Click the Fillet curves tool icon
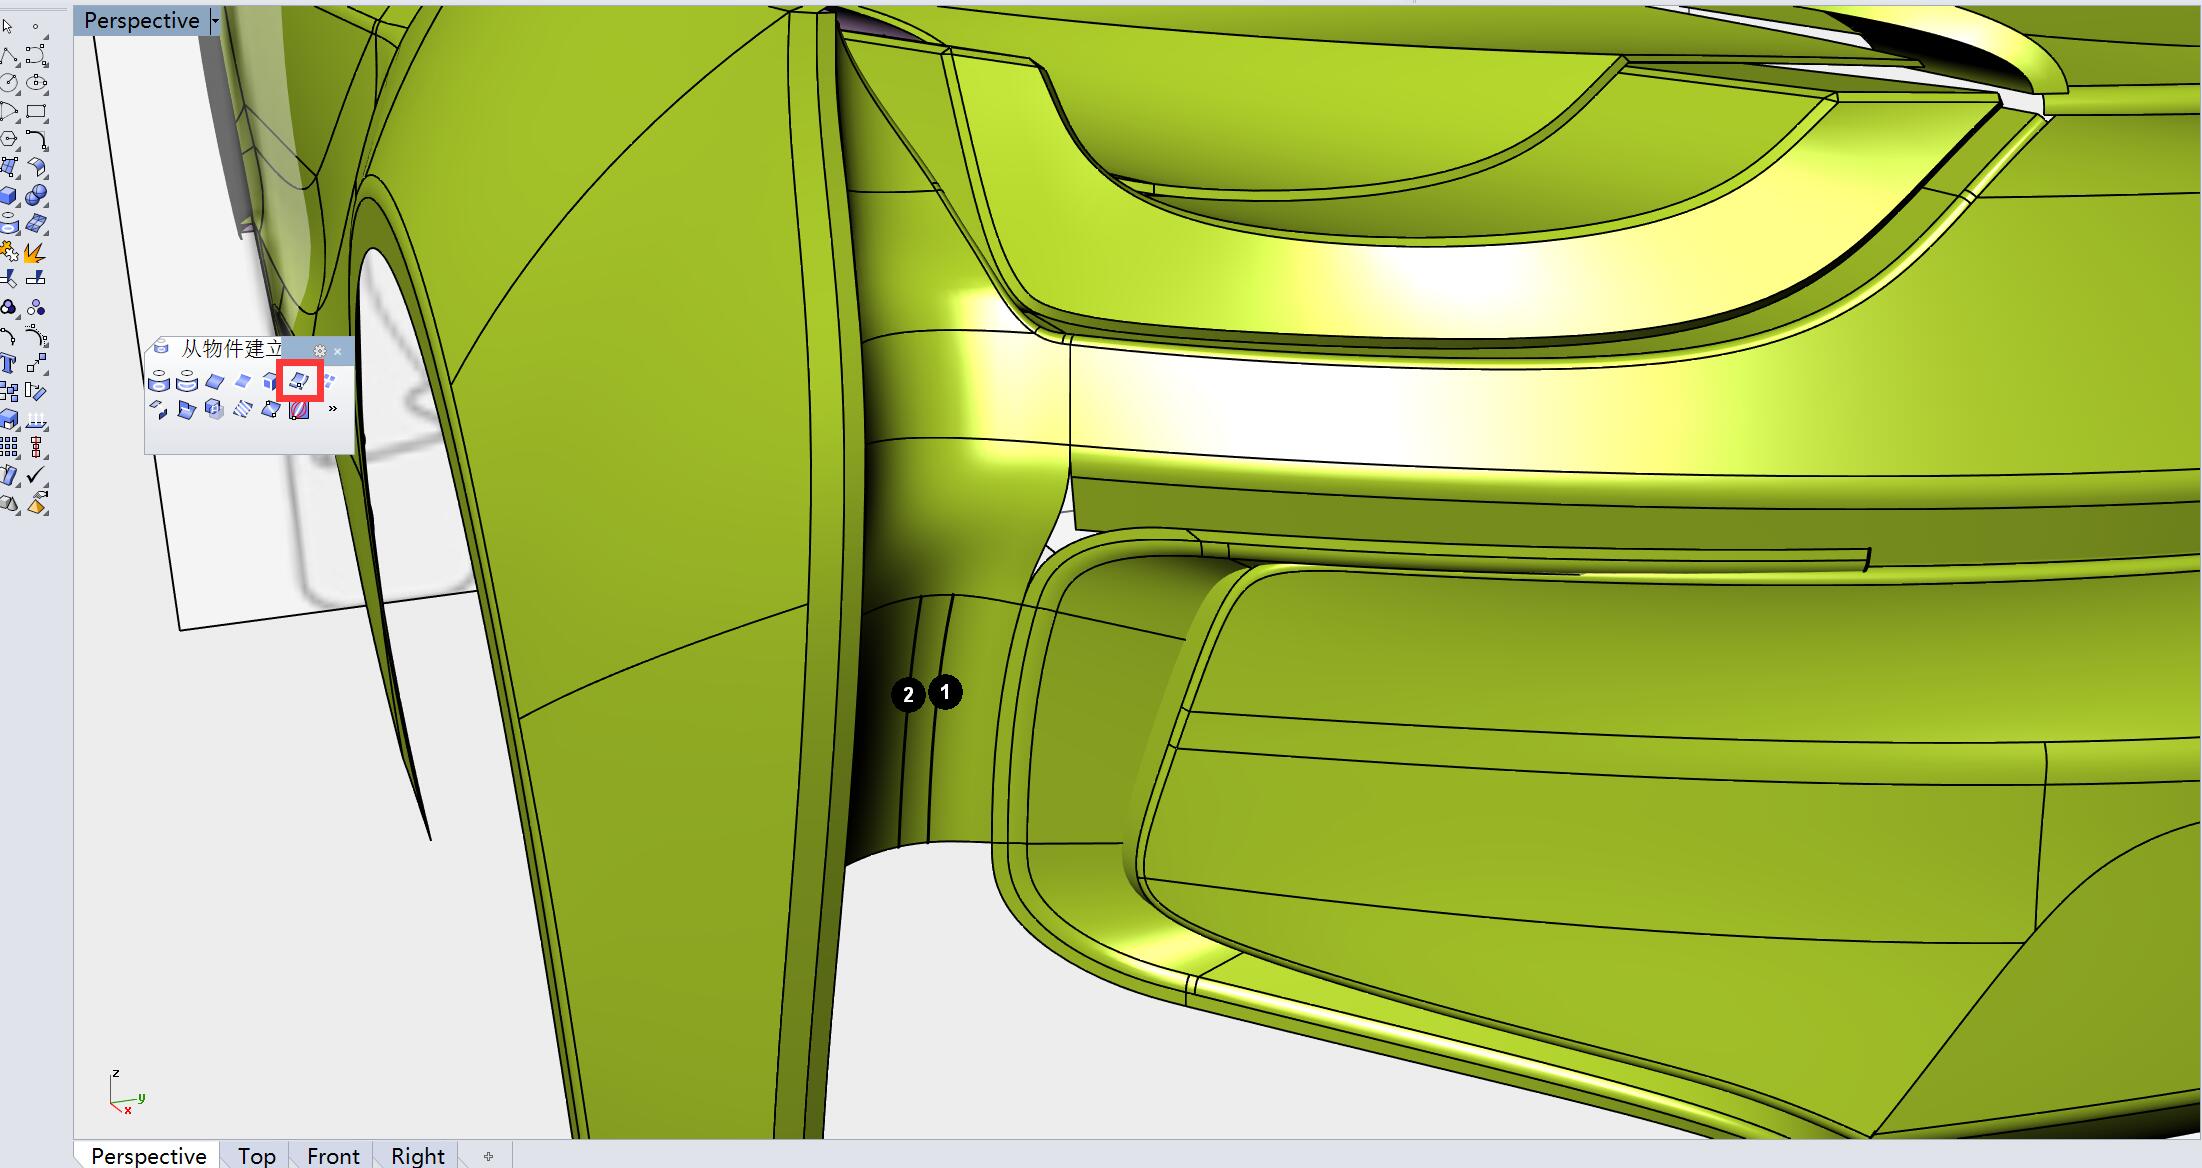This screenshot has width=2202, height=1168. coord(36,140)
